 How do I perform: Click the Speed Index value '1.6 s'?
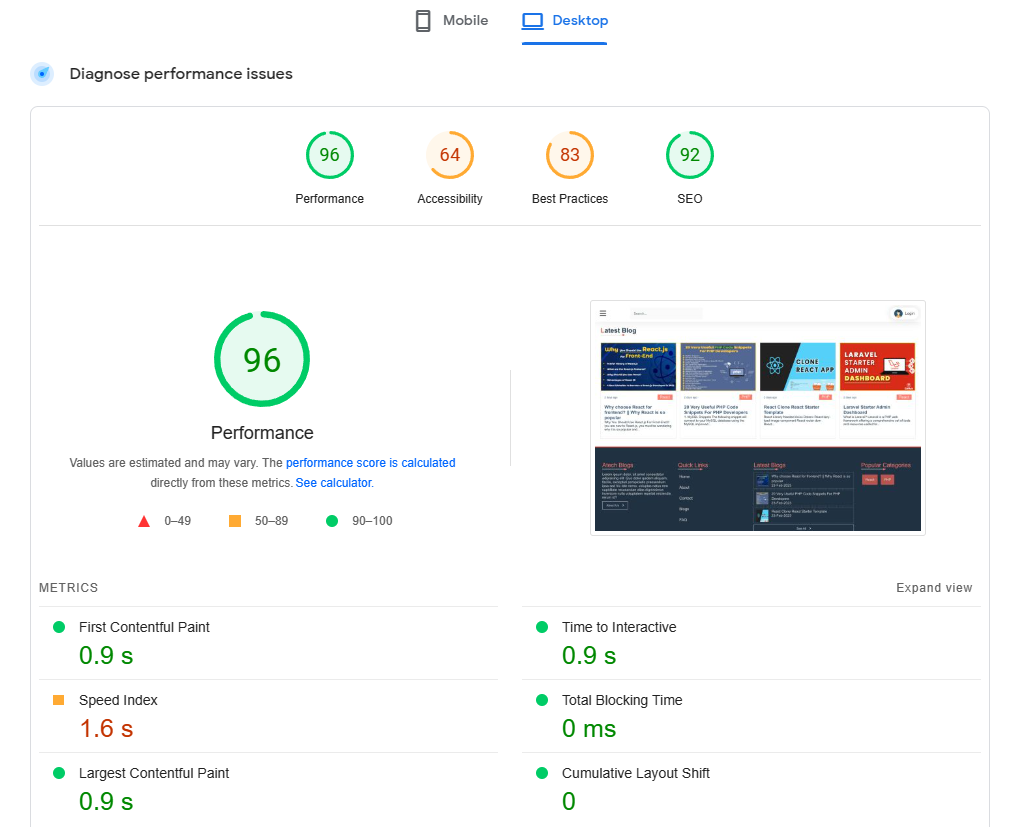(106, 729)
